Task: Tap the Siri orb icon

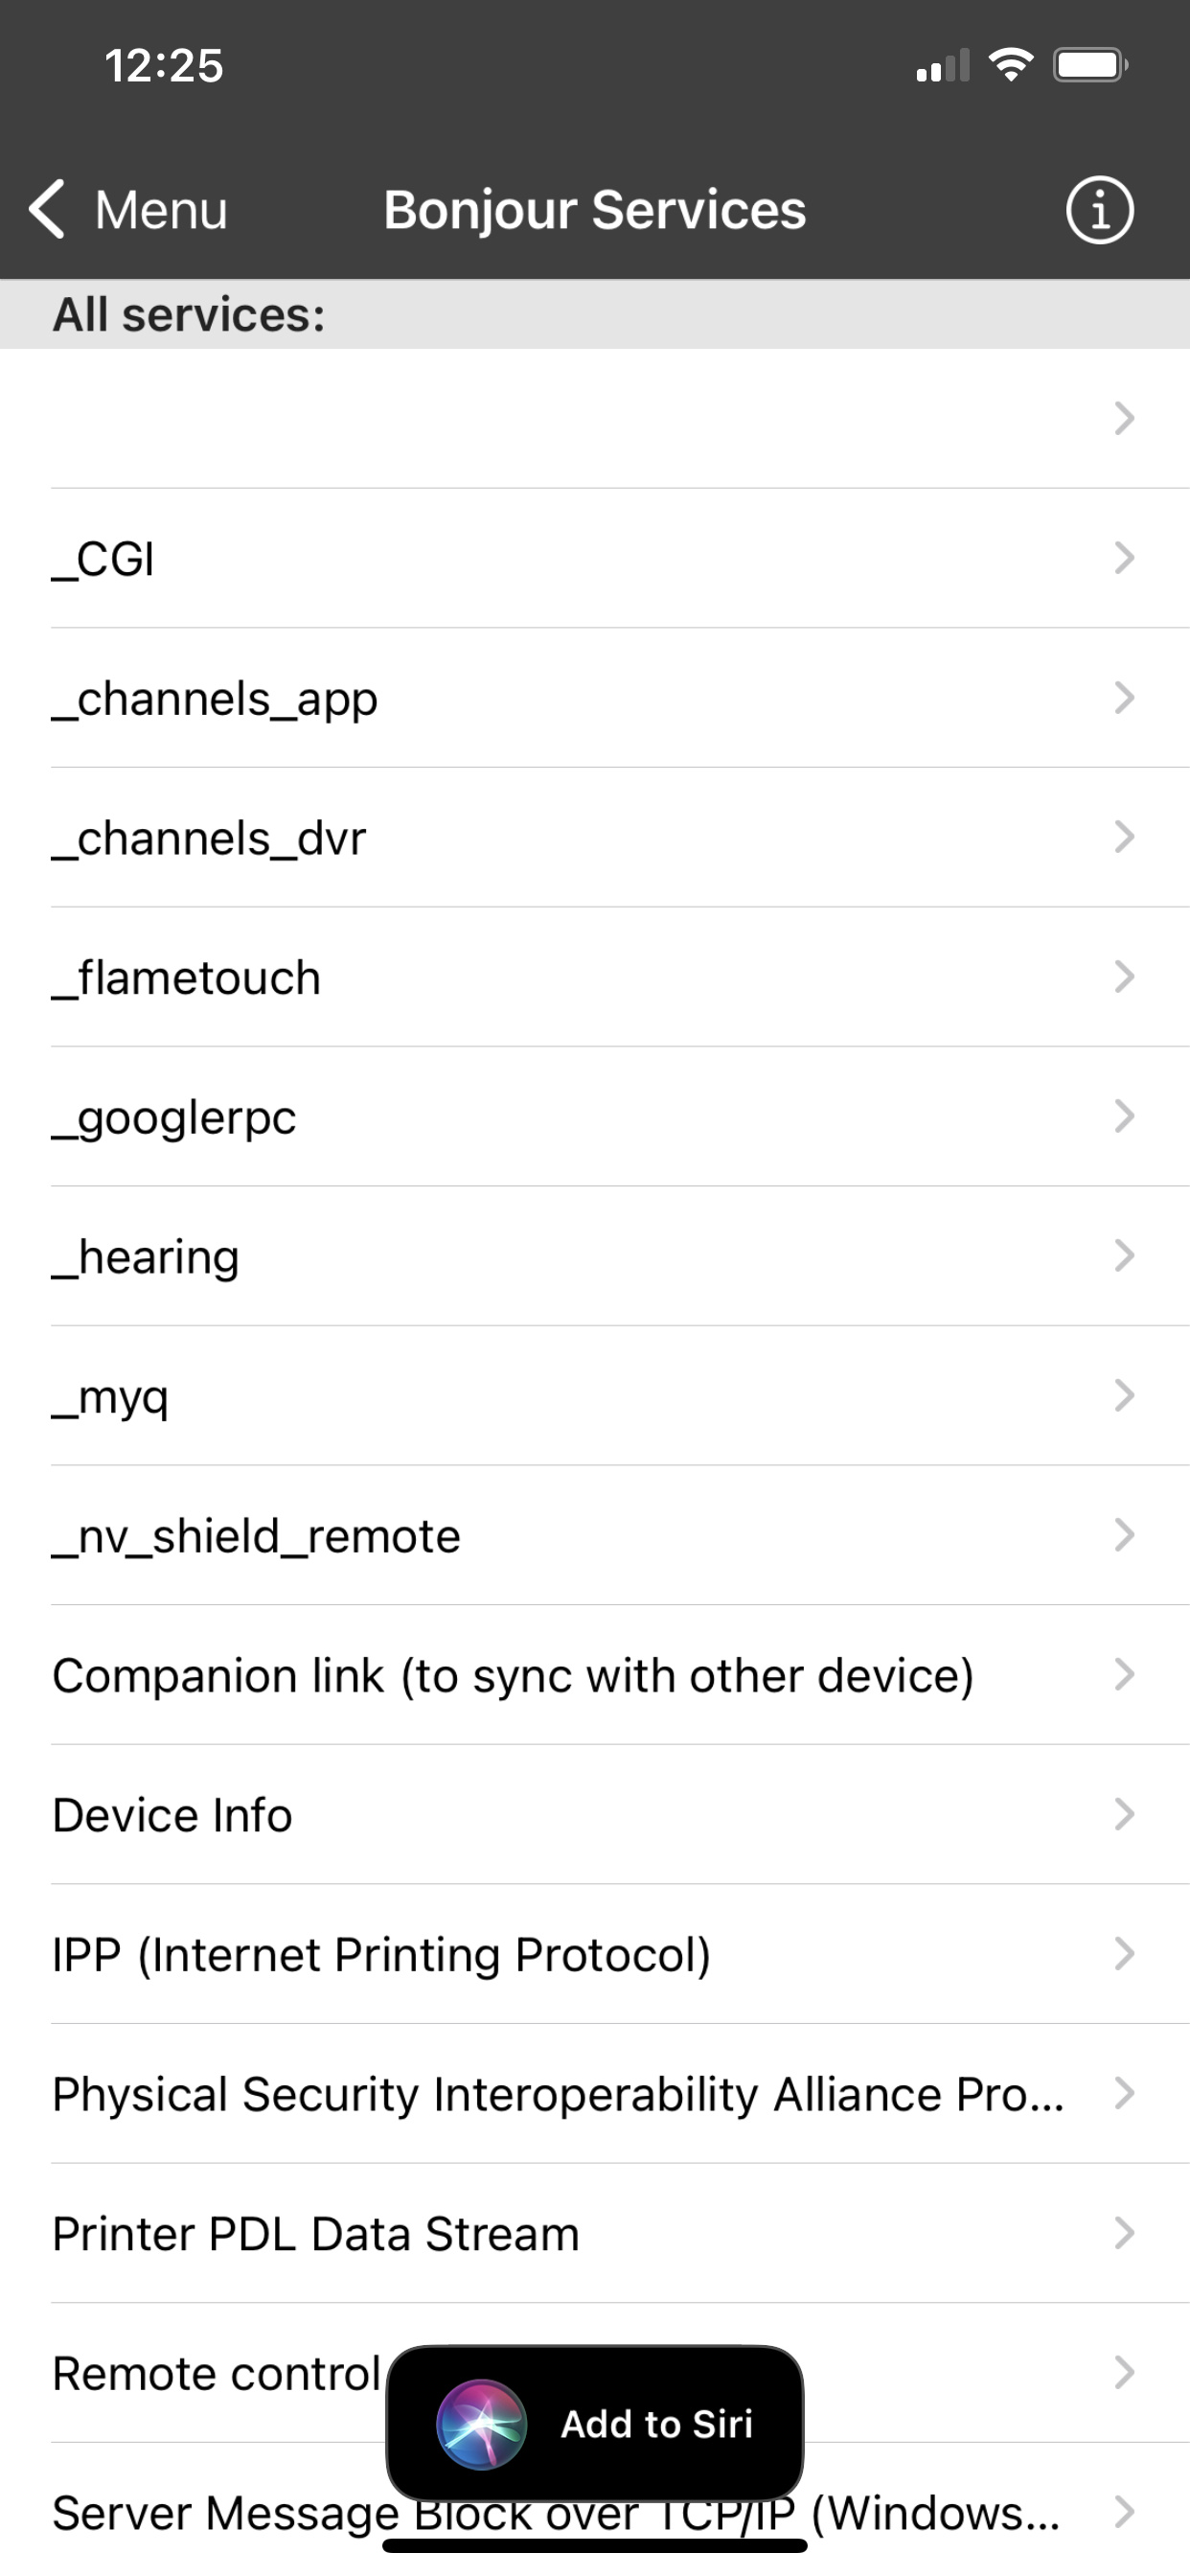Action: tap(481, 2424)
